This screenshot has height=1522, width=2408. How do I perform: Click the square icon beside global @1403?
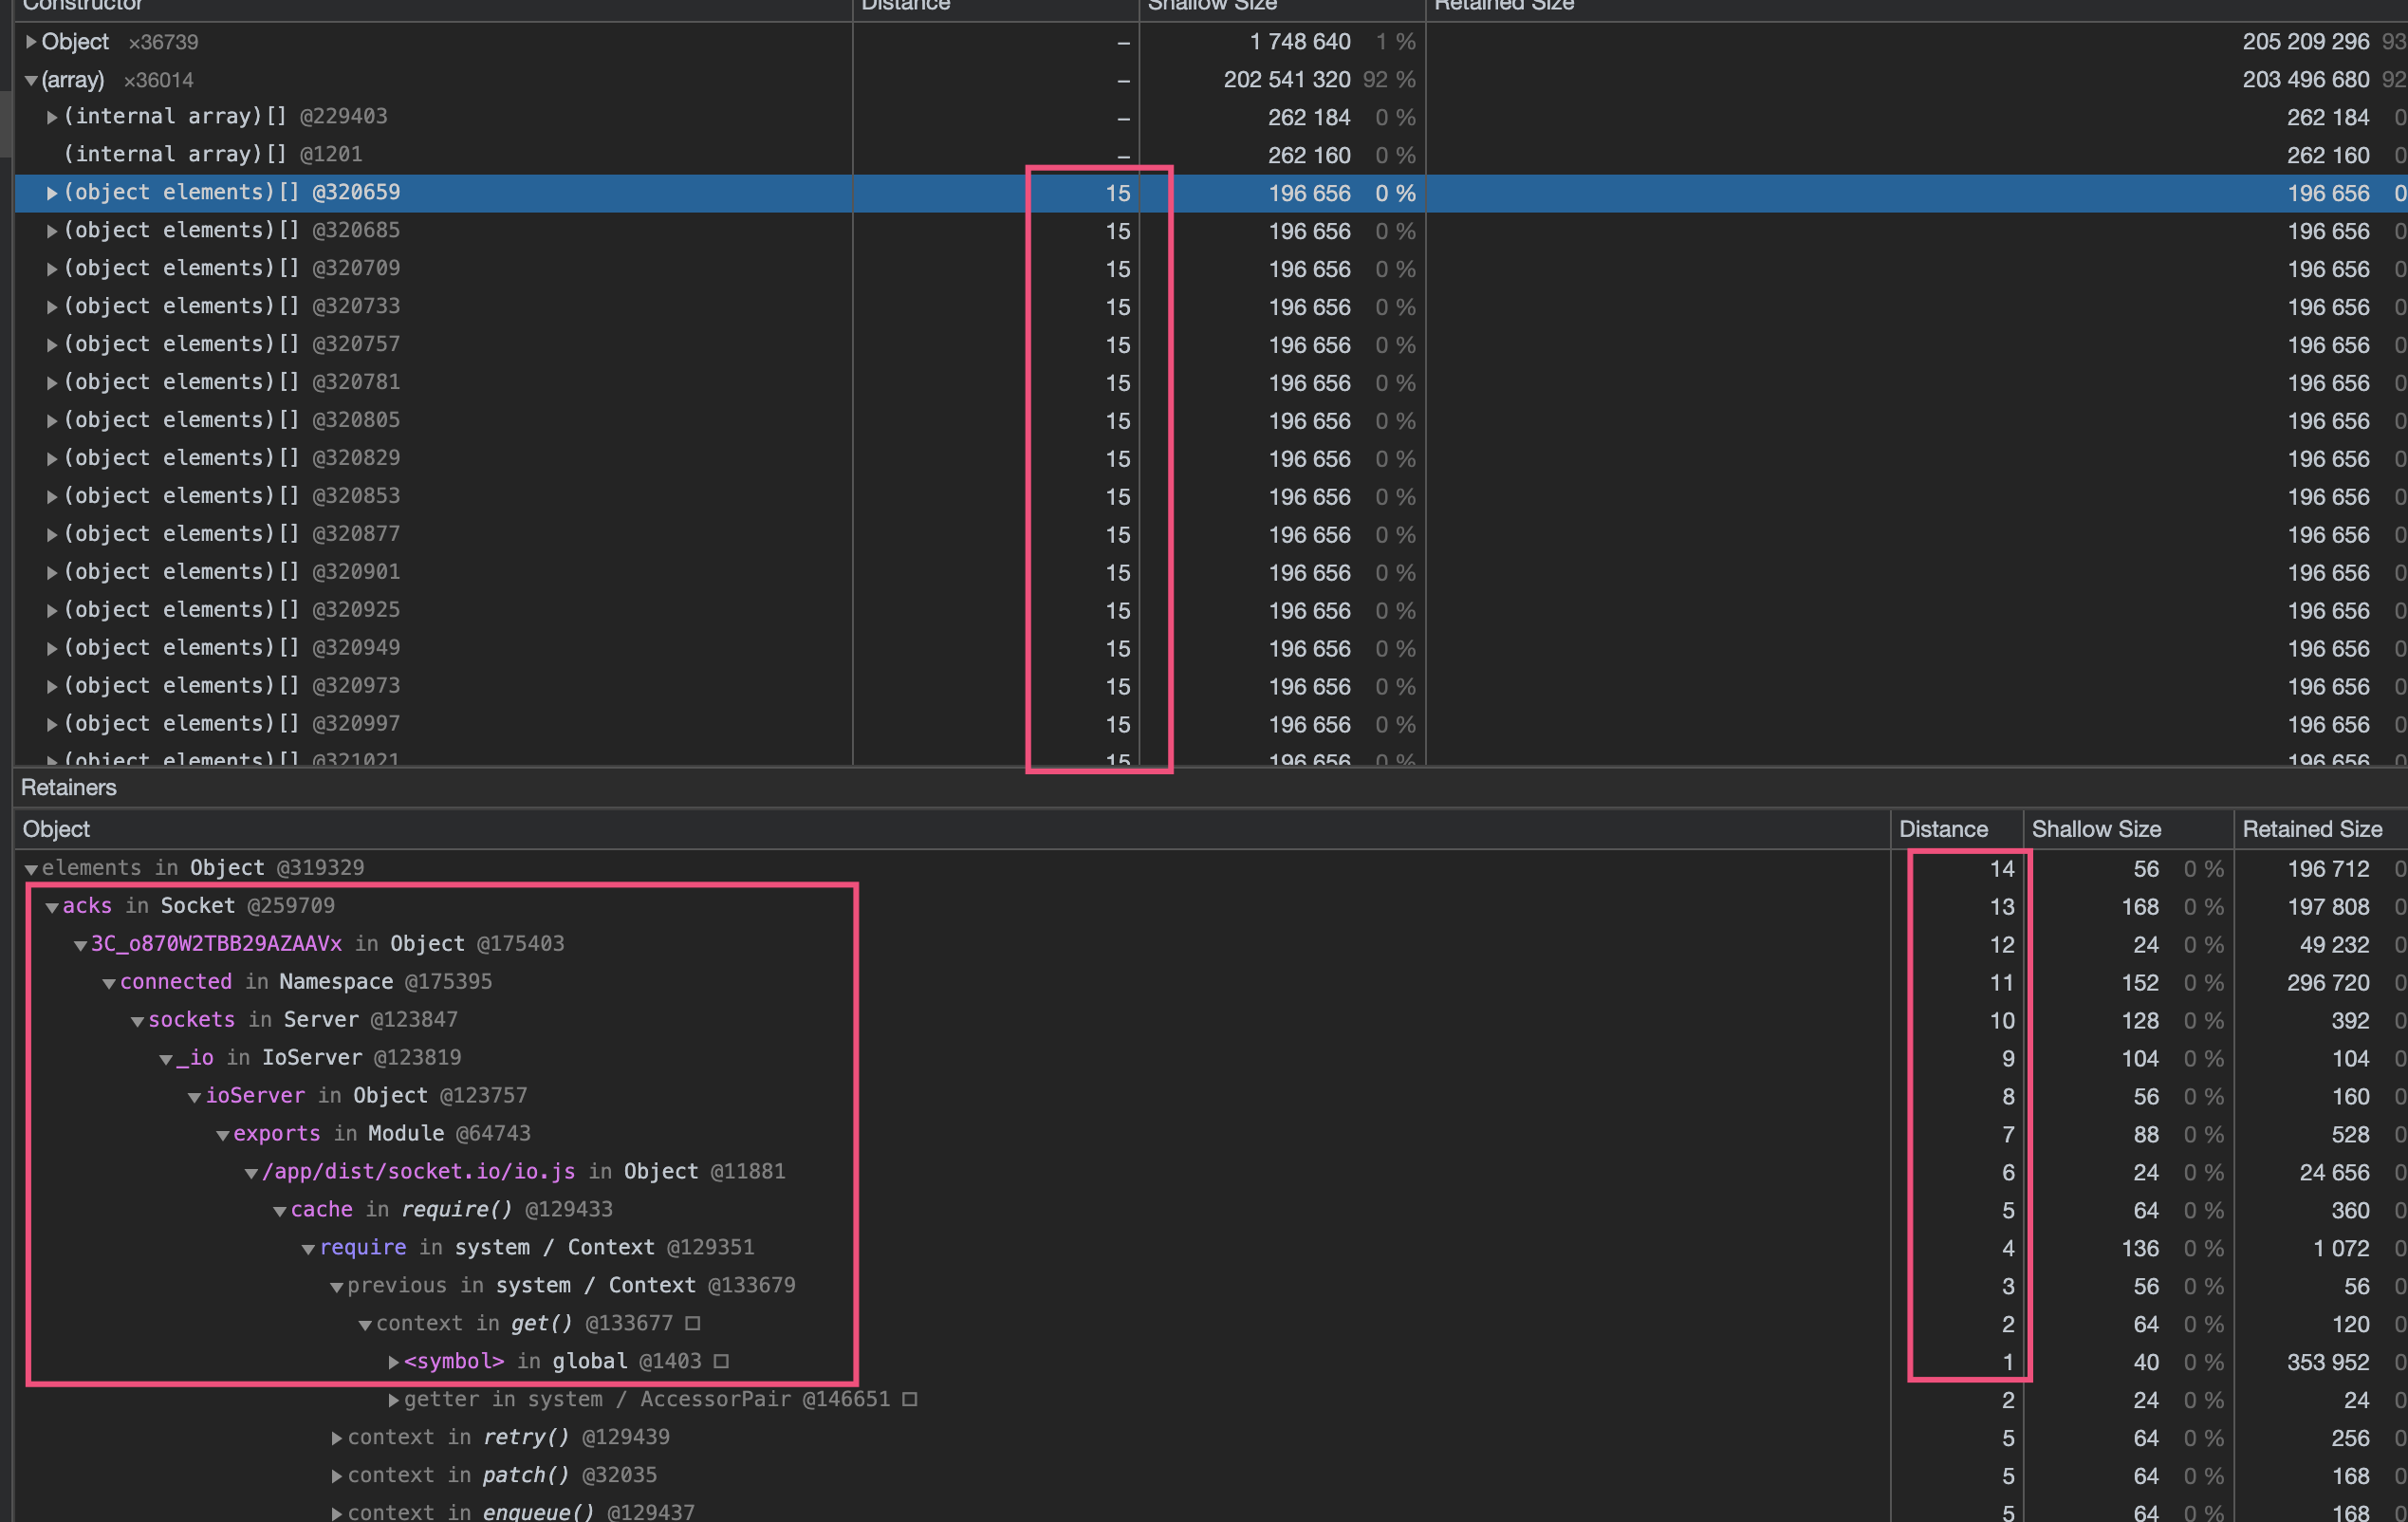click(x=721, y=1361)
